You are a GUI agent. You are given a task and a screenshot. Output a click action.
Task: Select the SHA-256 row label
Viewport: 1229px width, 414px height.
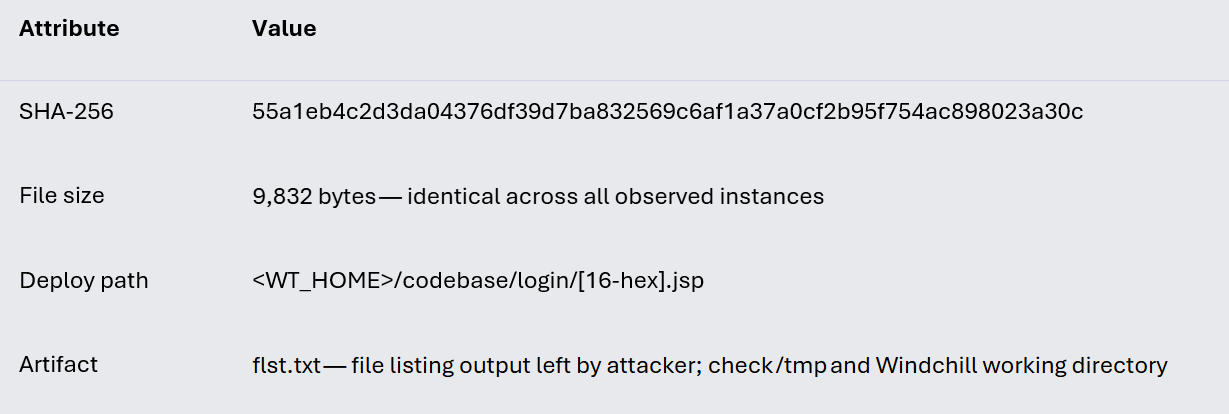66,112
